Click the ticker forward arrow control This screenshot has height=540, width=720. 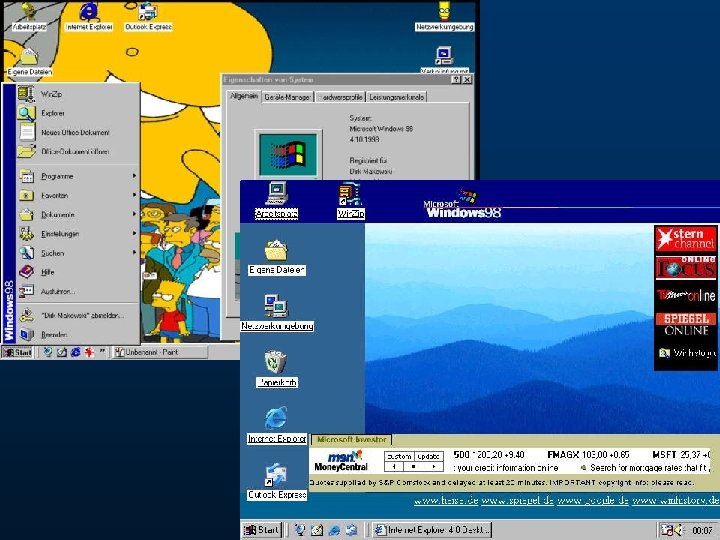point(433,467)
